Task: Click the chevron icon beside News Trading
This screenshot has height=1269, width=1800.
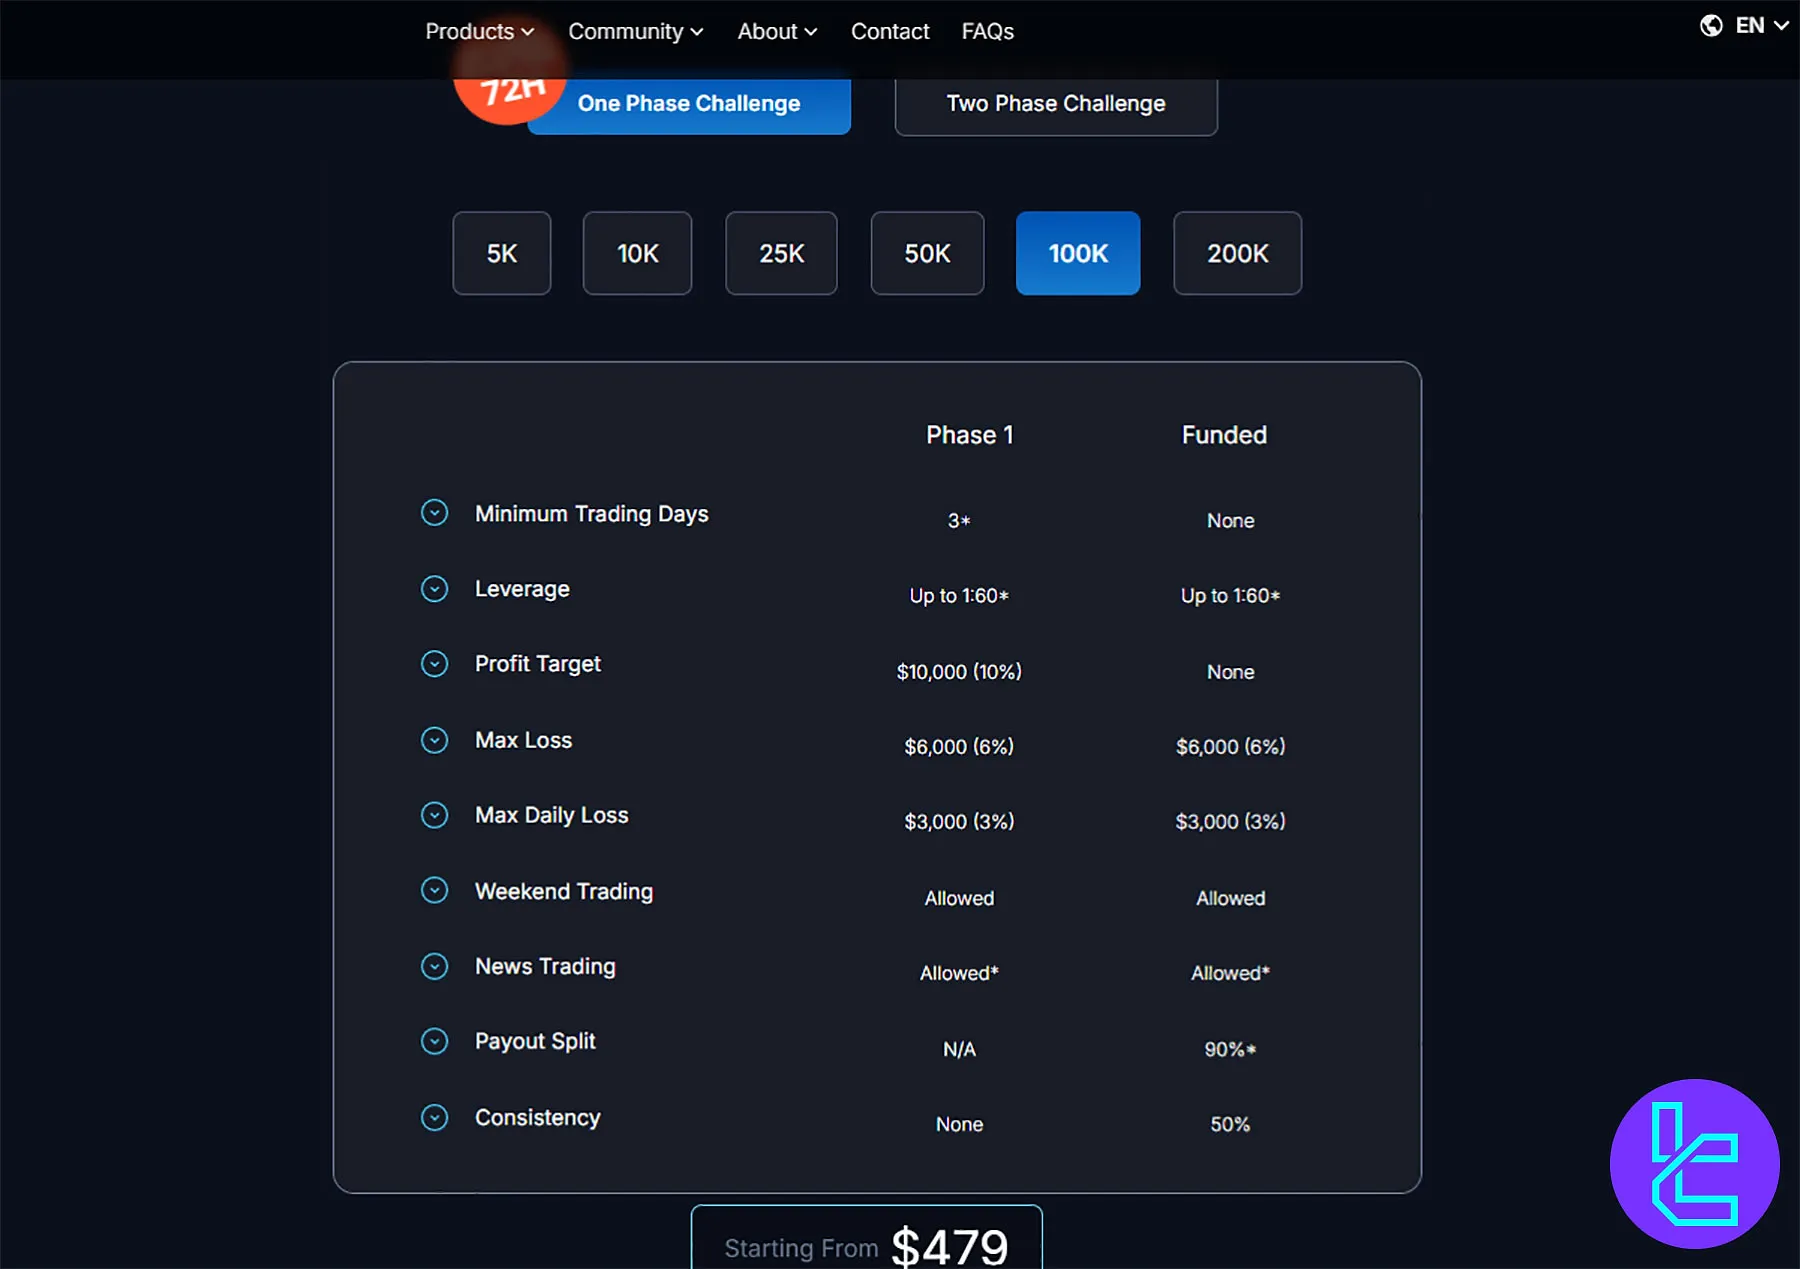Action: click(x=435, y=966)
